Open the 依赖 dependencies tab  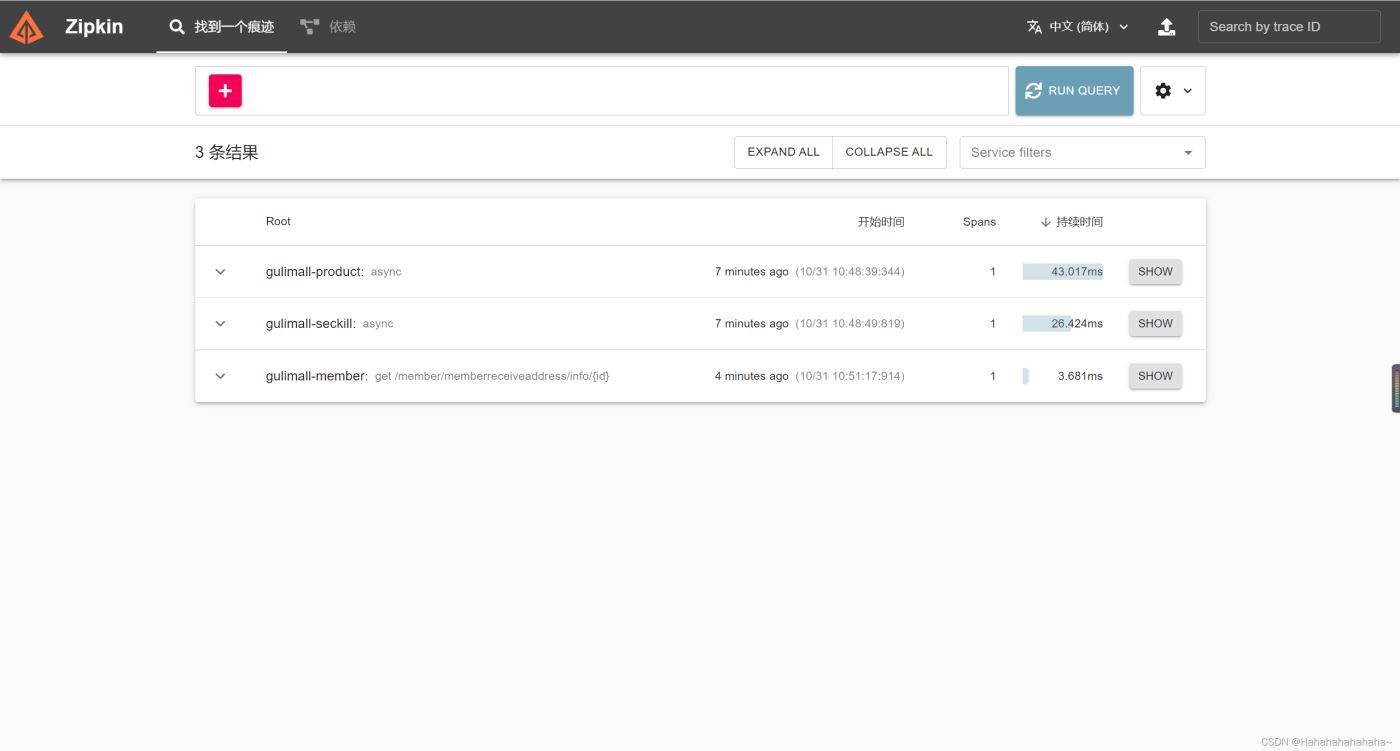click(328, 27)
